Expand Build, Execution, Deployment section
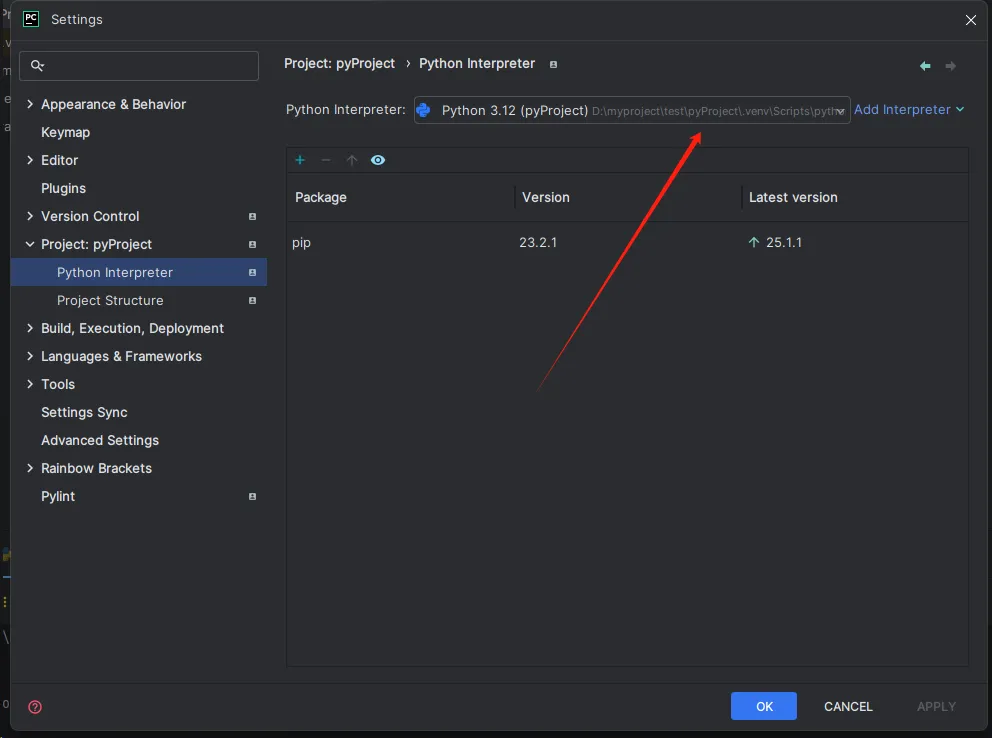The height and width of the screenshot is (738, 992). point(30,328)
